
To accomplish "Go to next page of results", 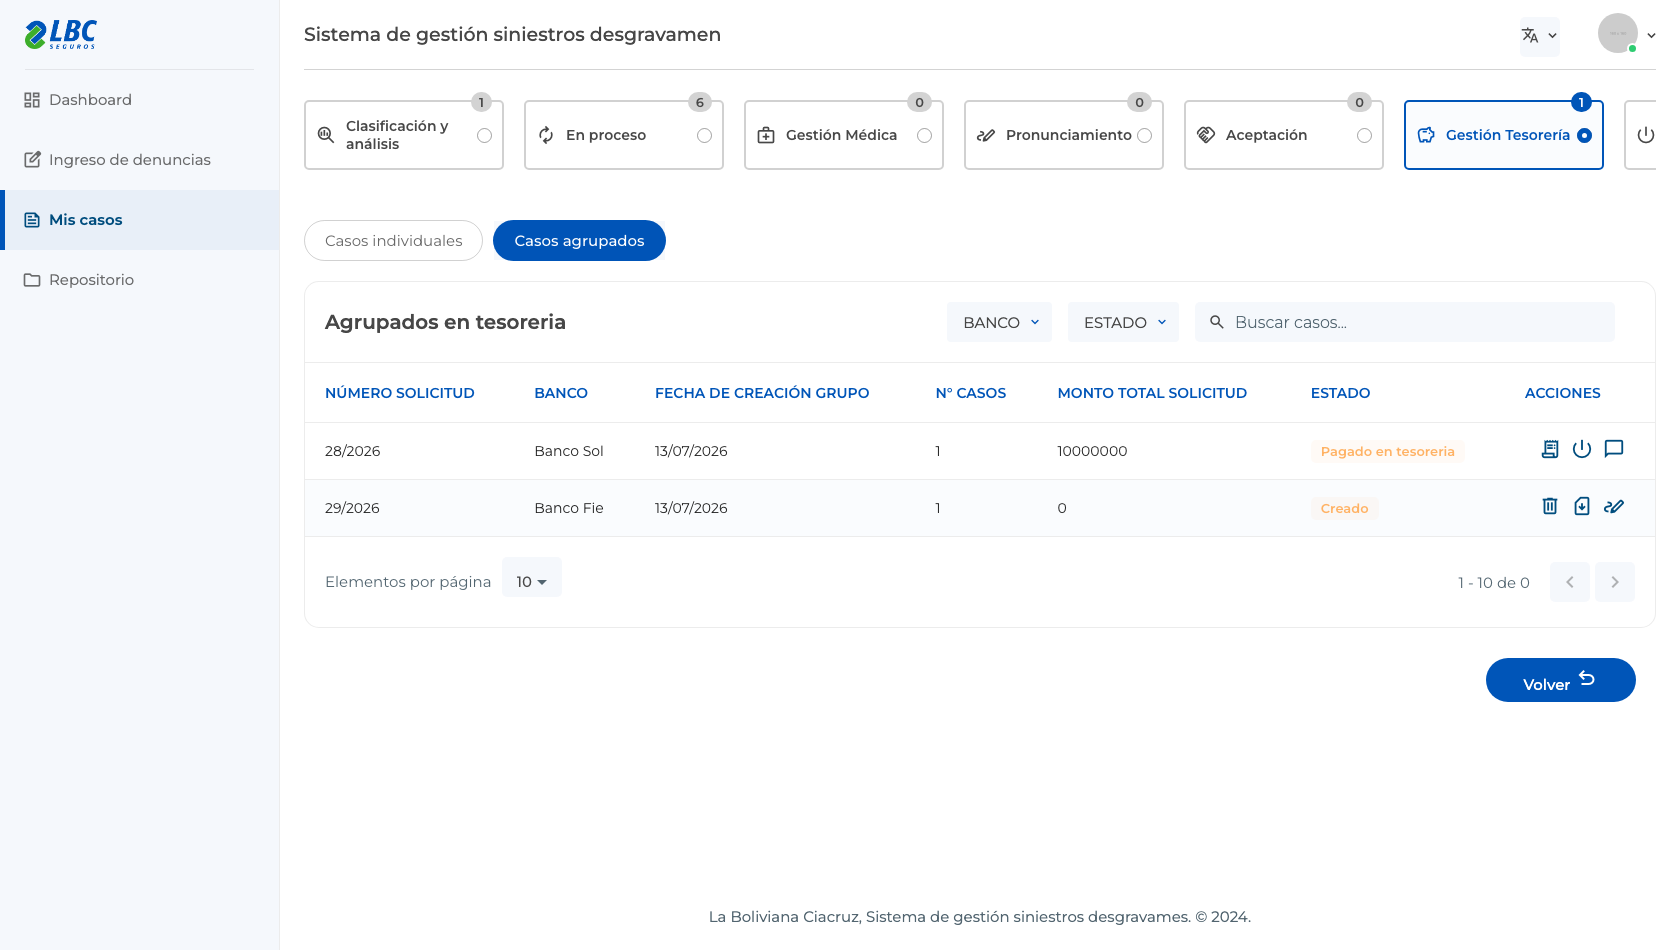I will (1614, 582).
